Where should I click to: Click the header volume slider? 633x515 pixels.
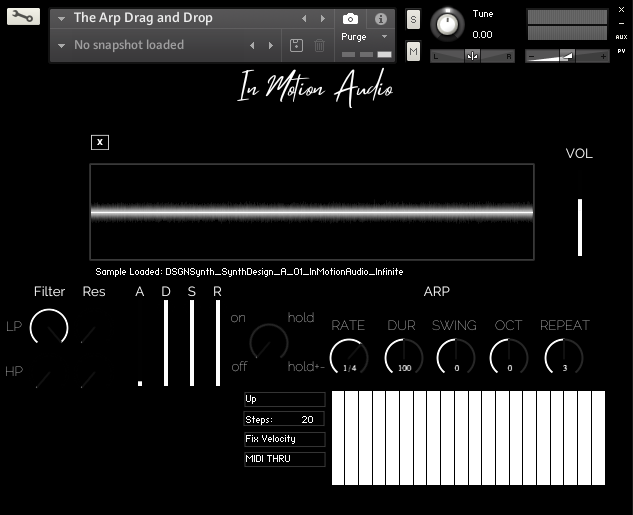click(567, 56)
